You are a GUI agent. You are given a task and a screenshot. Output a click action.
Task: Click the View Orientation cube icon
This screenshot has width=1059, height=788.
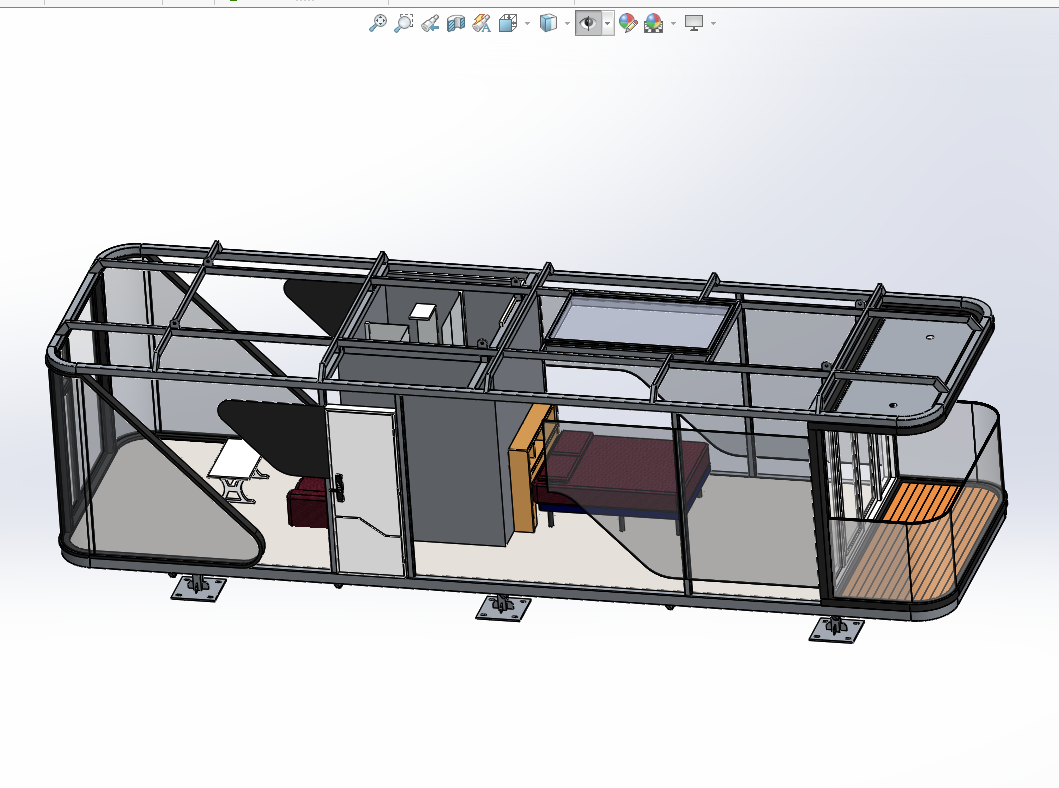[507, 24]
